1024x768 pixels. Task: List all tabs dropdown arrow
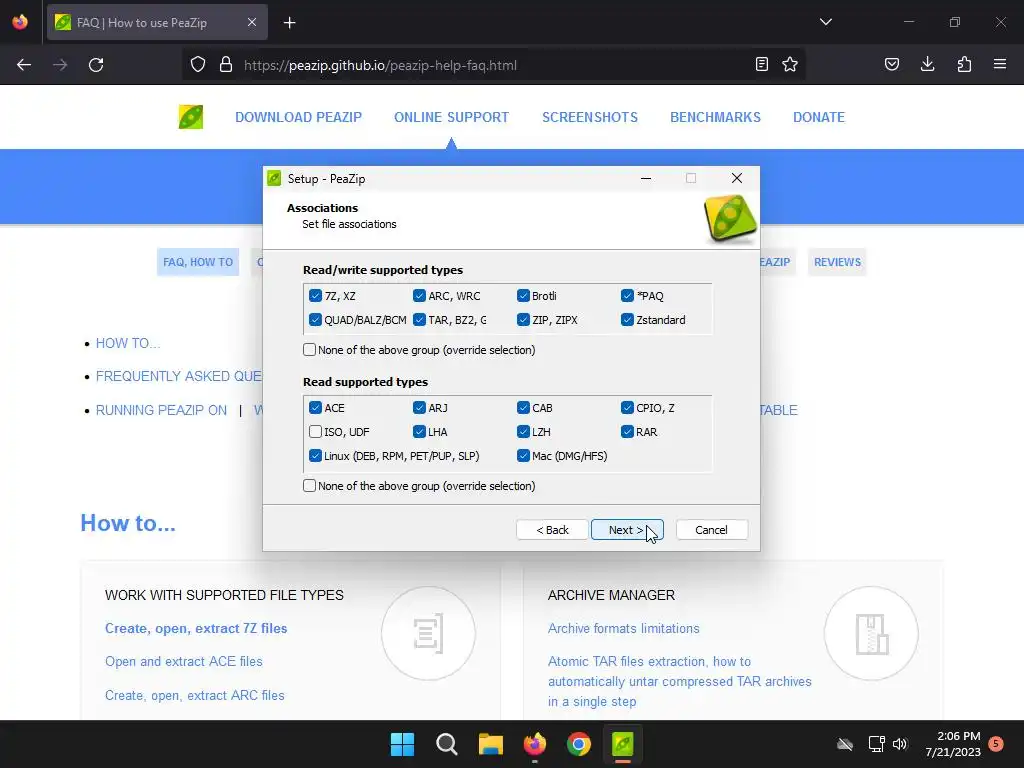coord(826,22)
